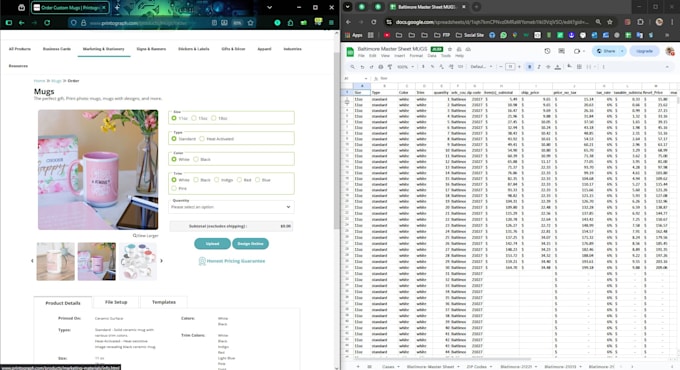Open Honest Pricing Guarantee link

click(x=232, y=261)
